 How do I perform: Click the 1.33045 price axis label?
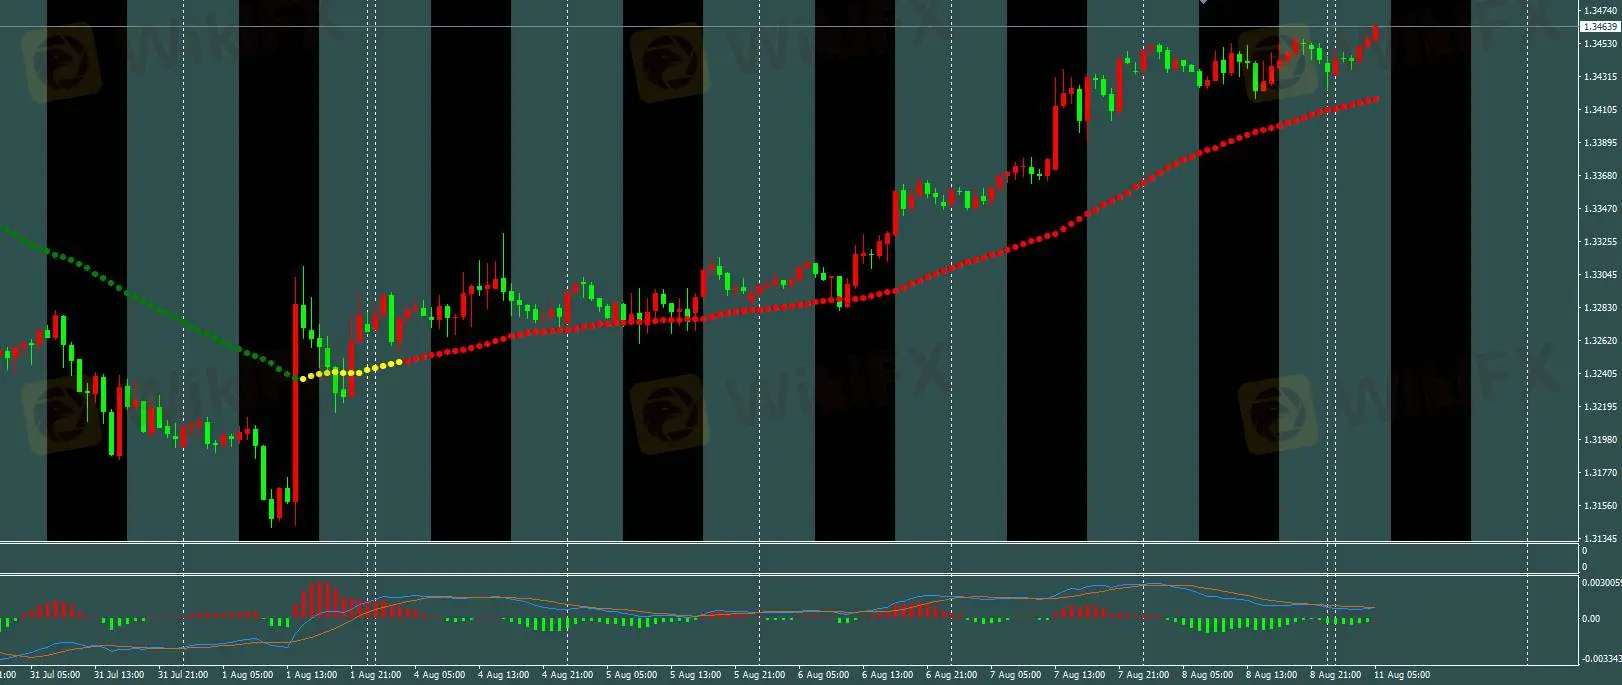pyautogui.click(x=1601, y=274)
